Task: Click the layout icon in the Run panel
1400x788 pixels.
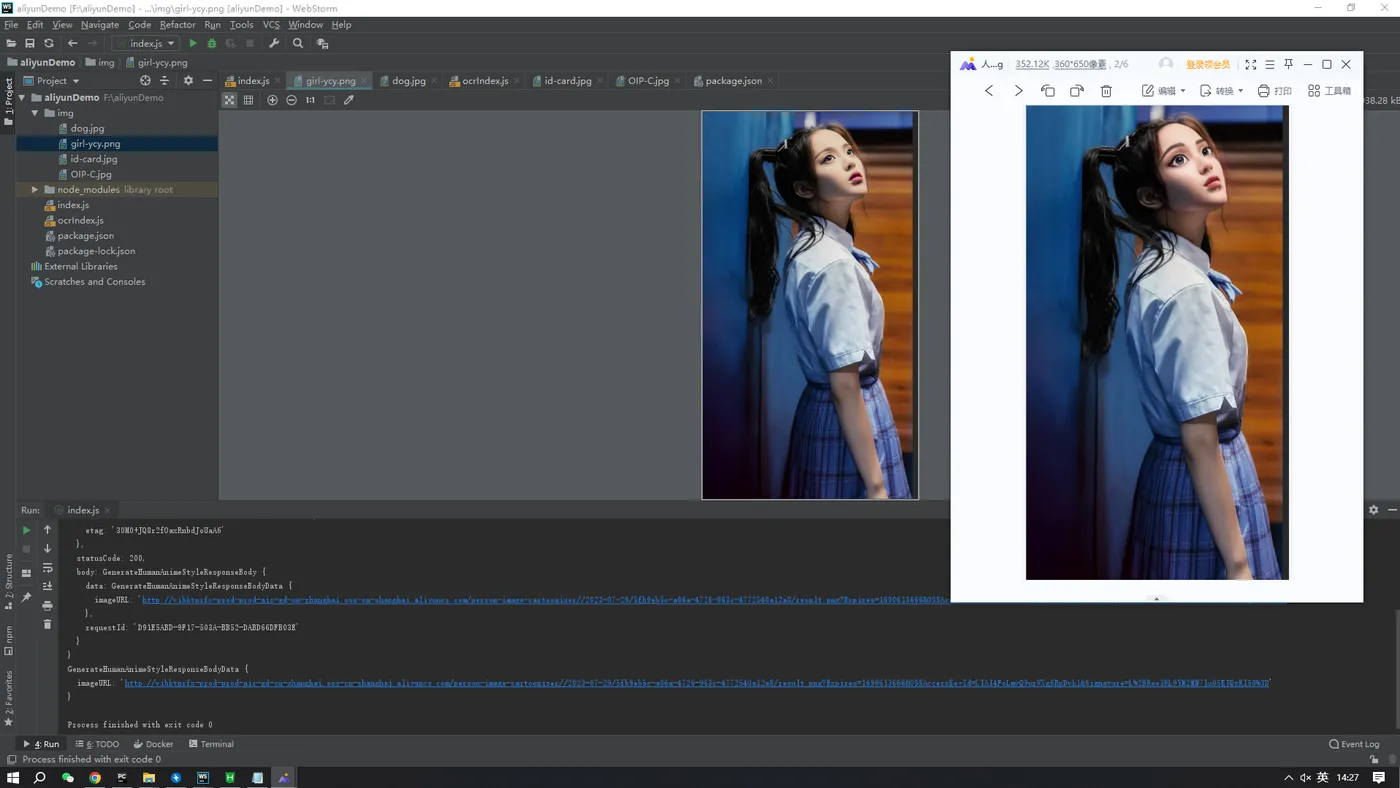Action: point(26,573)
